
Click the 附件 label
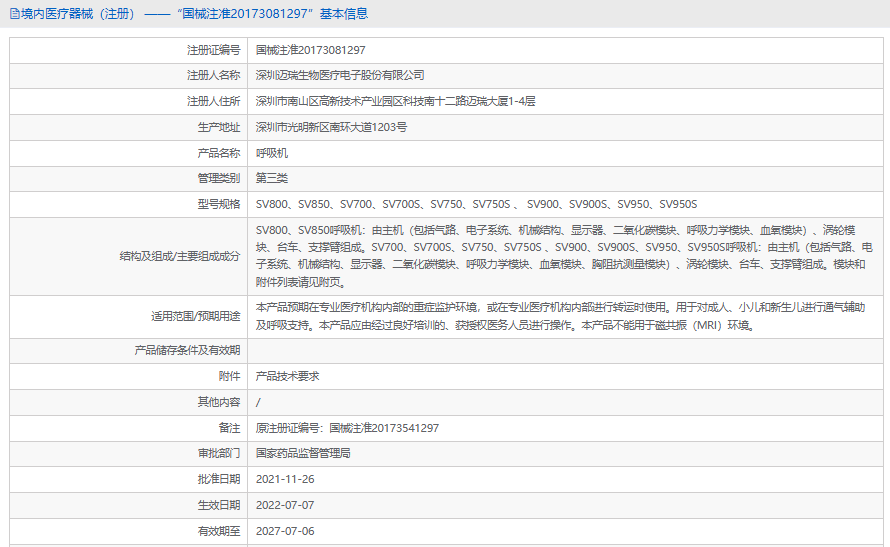(229, 376)
